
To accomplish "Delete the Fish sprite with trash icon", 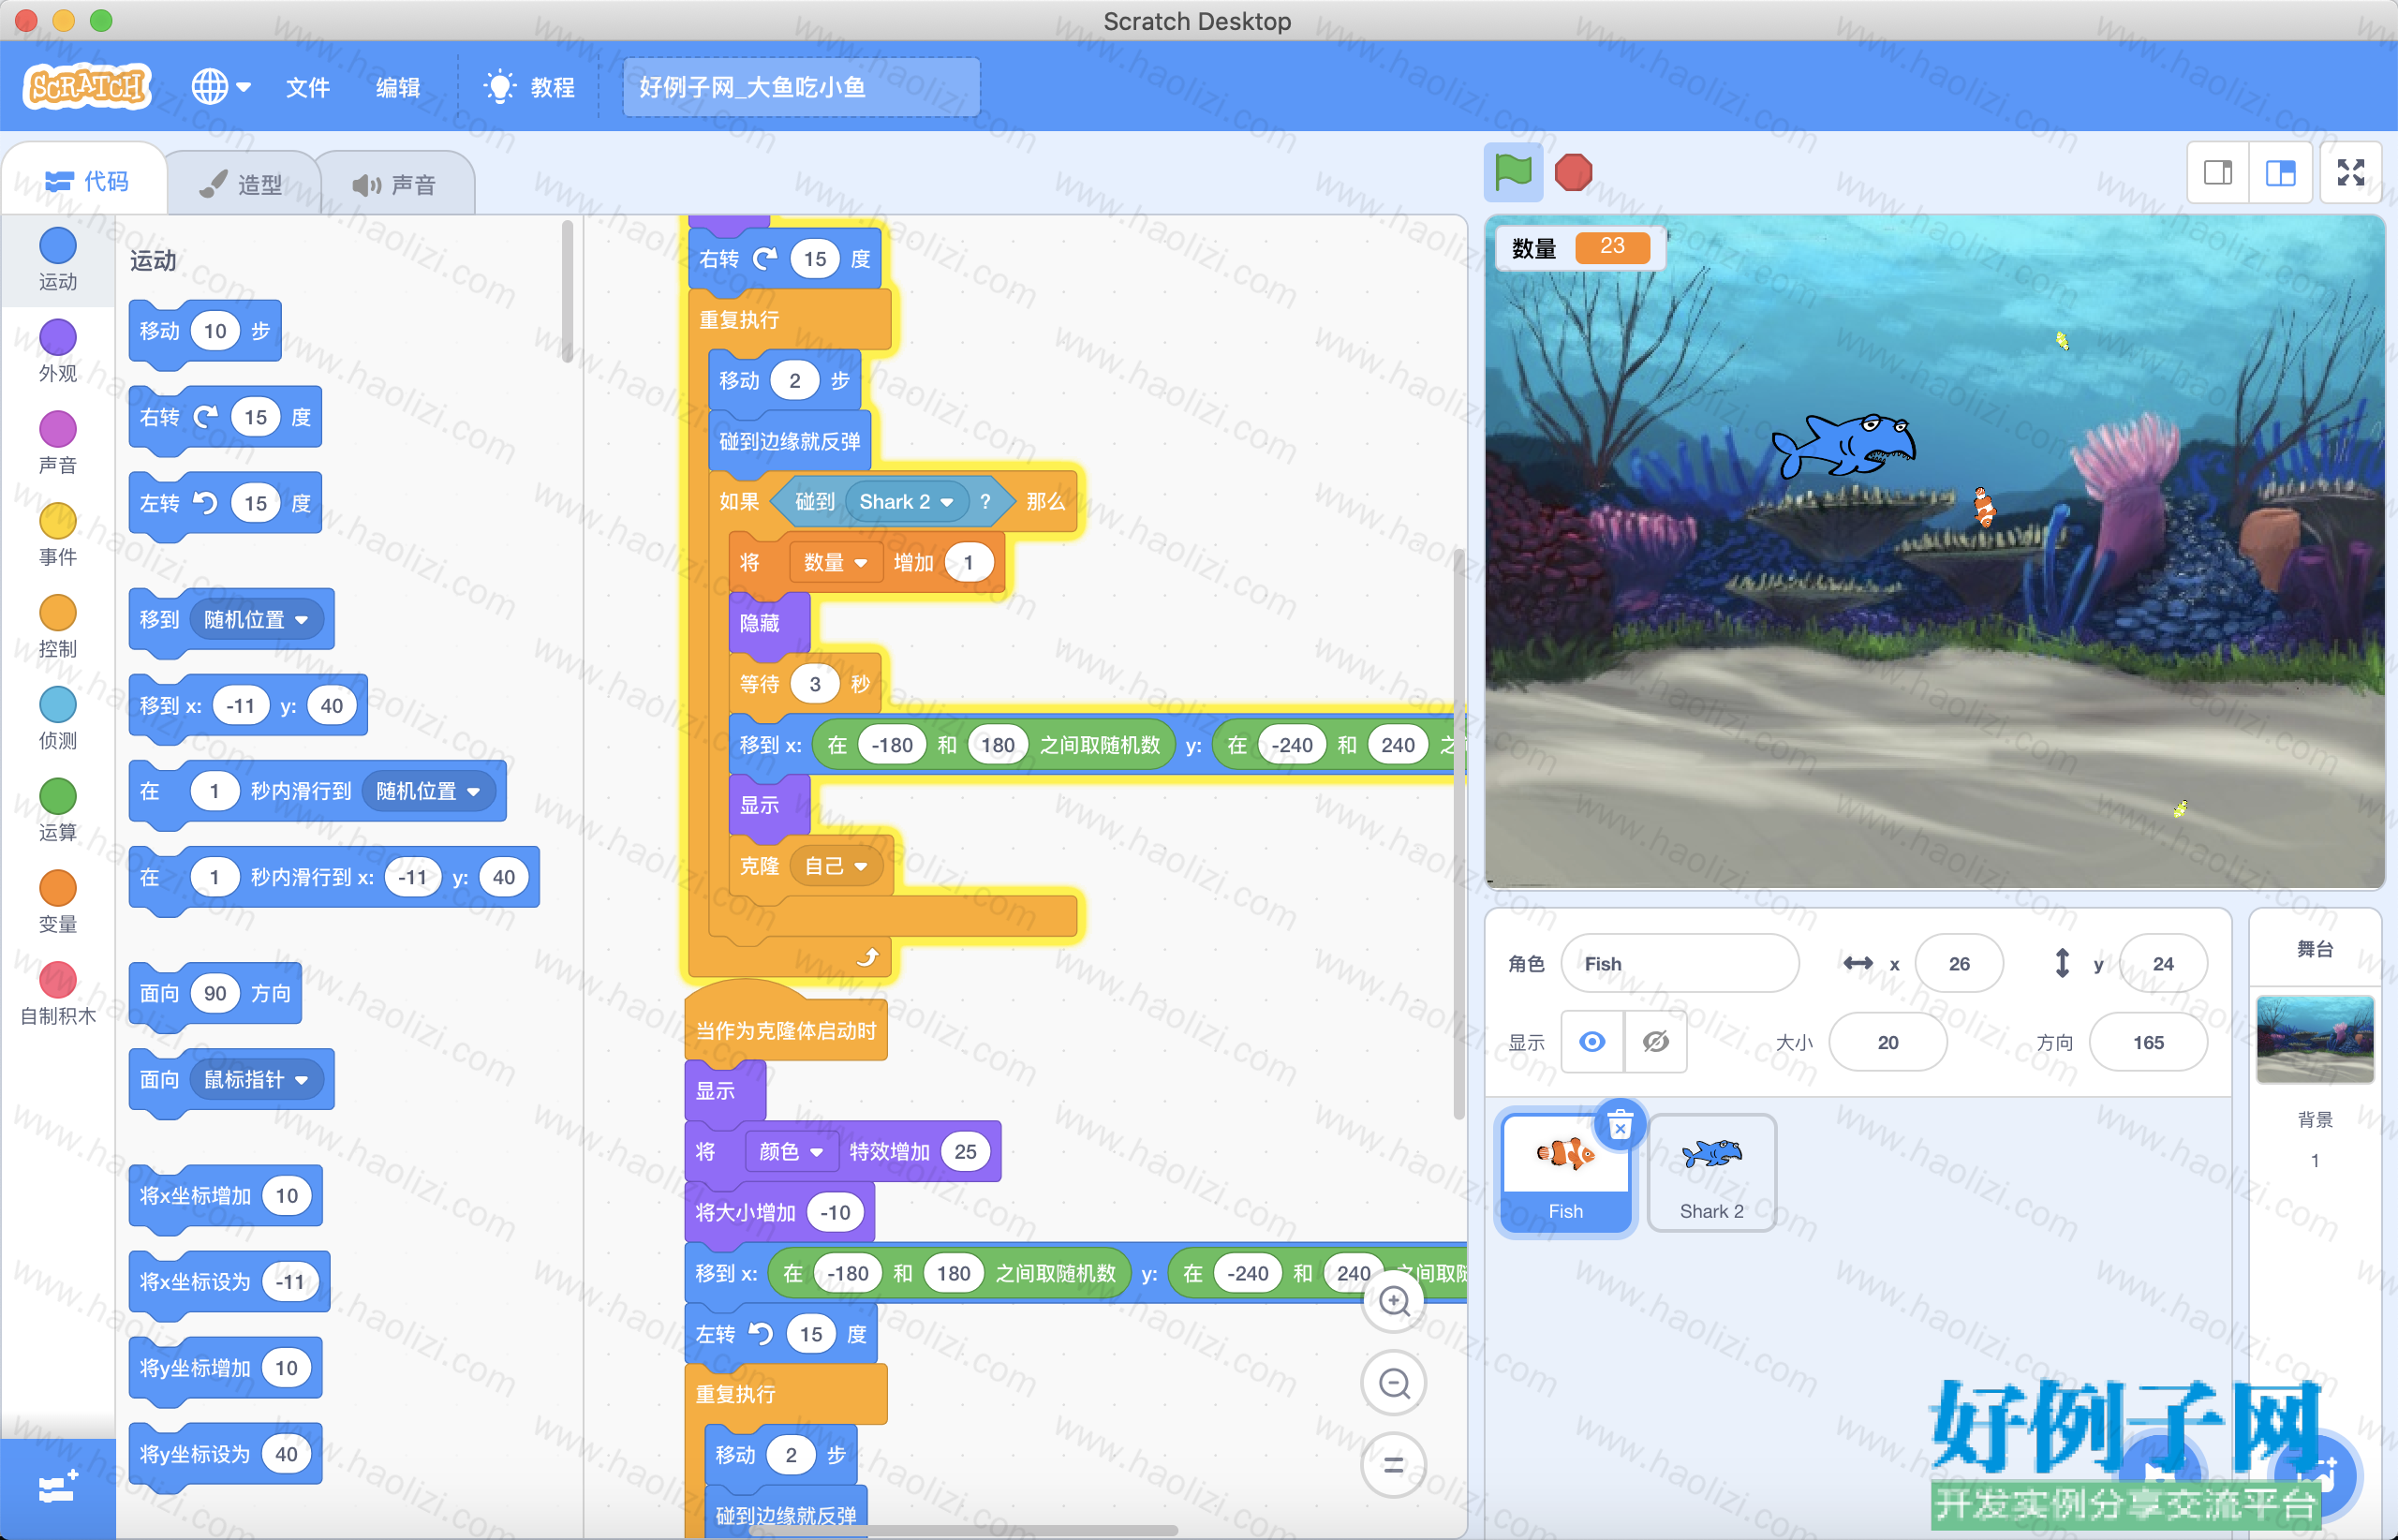I will coord(1620,1126).
